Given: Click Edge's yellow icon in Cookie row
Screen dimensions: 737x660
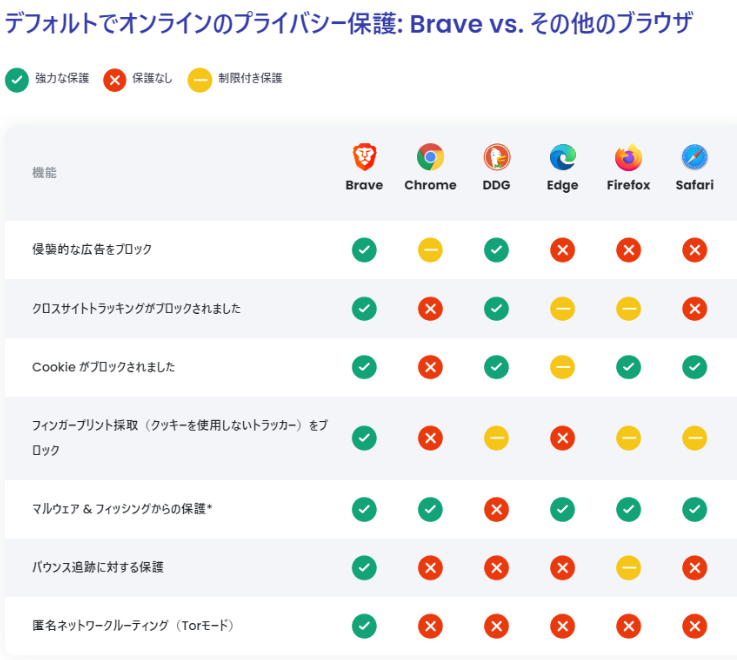Looking at the screenshot, I should [x=563, y=367].
